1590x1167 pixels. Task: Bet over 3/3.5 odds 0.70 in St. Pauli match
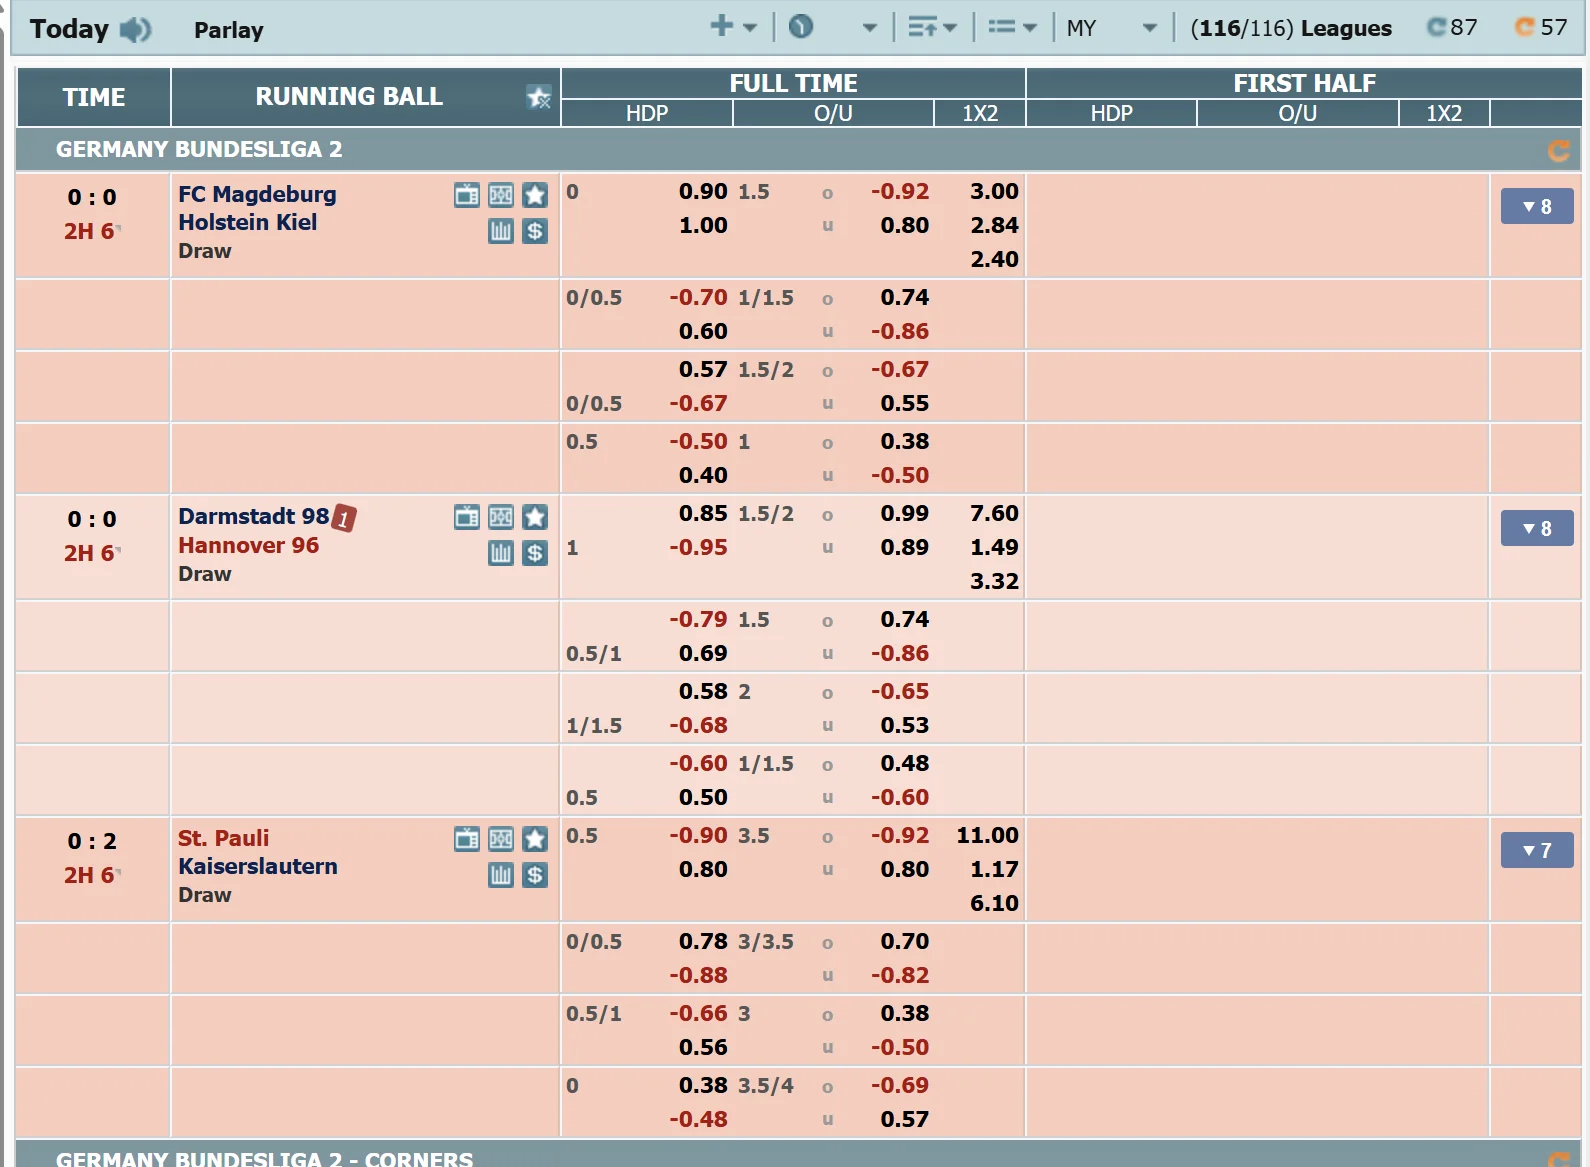point(904,941)
